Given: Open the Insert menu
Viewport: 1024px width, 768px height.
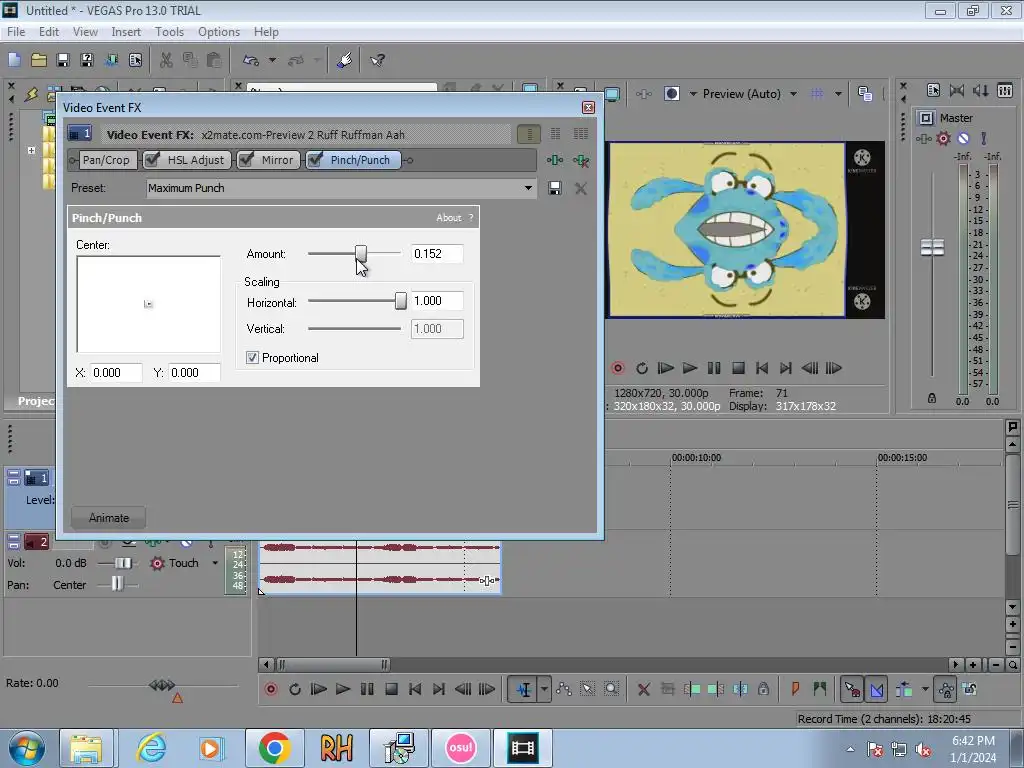Looking at the screenshot, I should pyautogui.click(x=125, y=31).
